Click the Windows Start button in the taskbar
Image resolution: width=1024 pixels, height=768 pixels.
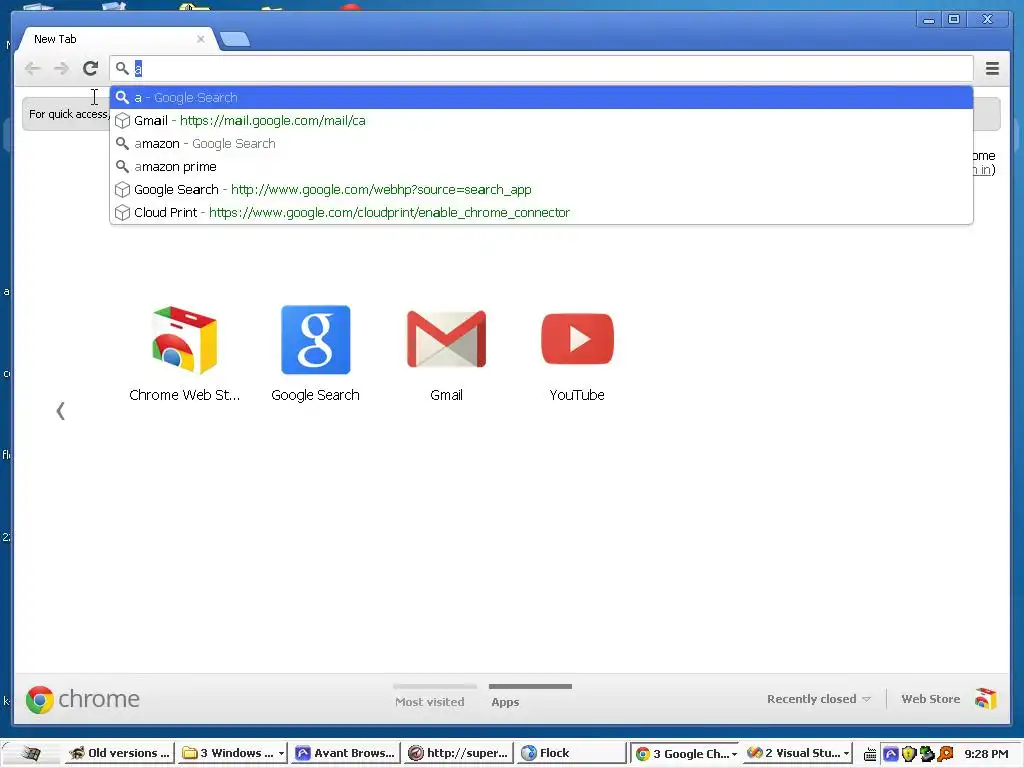(31, 753)
